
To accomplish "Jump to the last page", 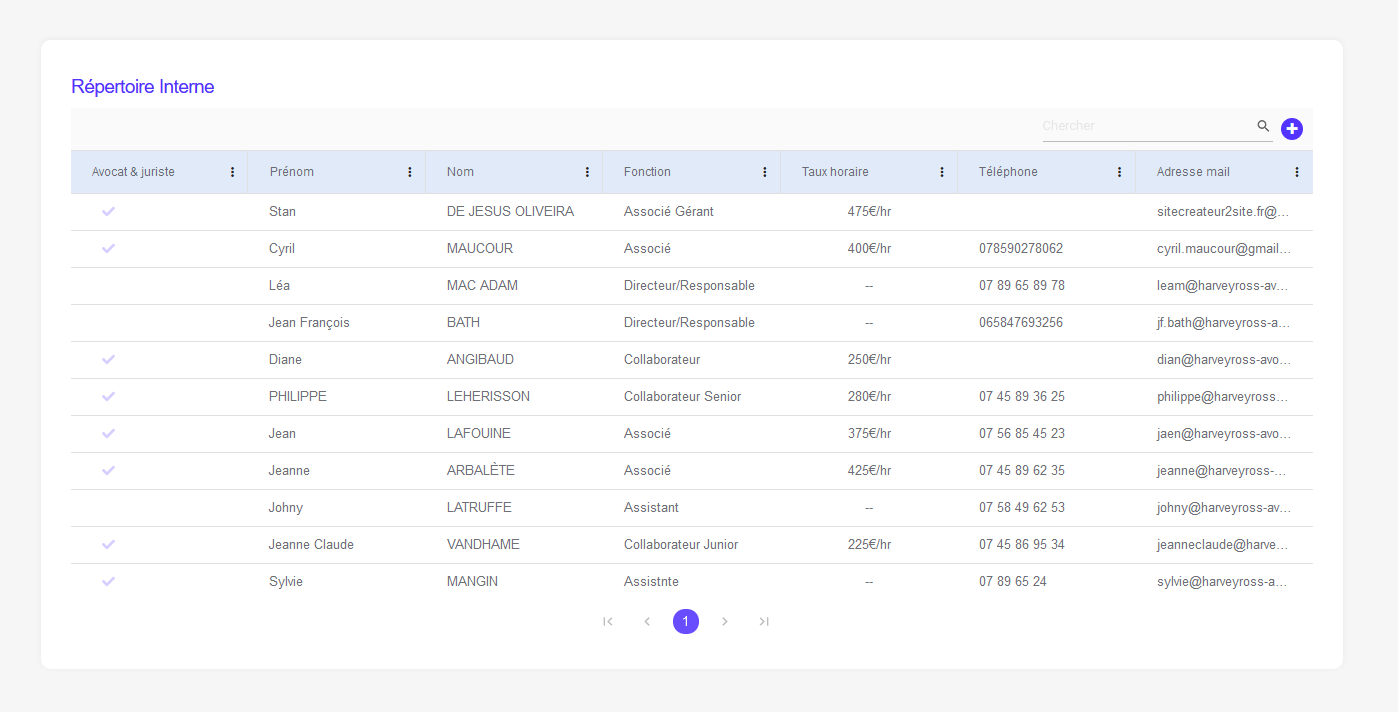I will 764,622.
